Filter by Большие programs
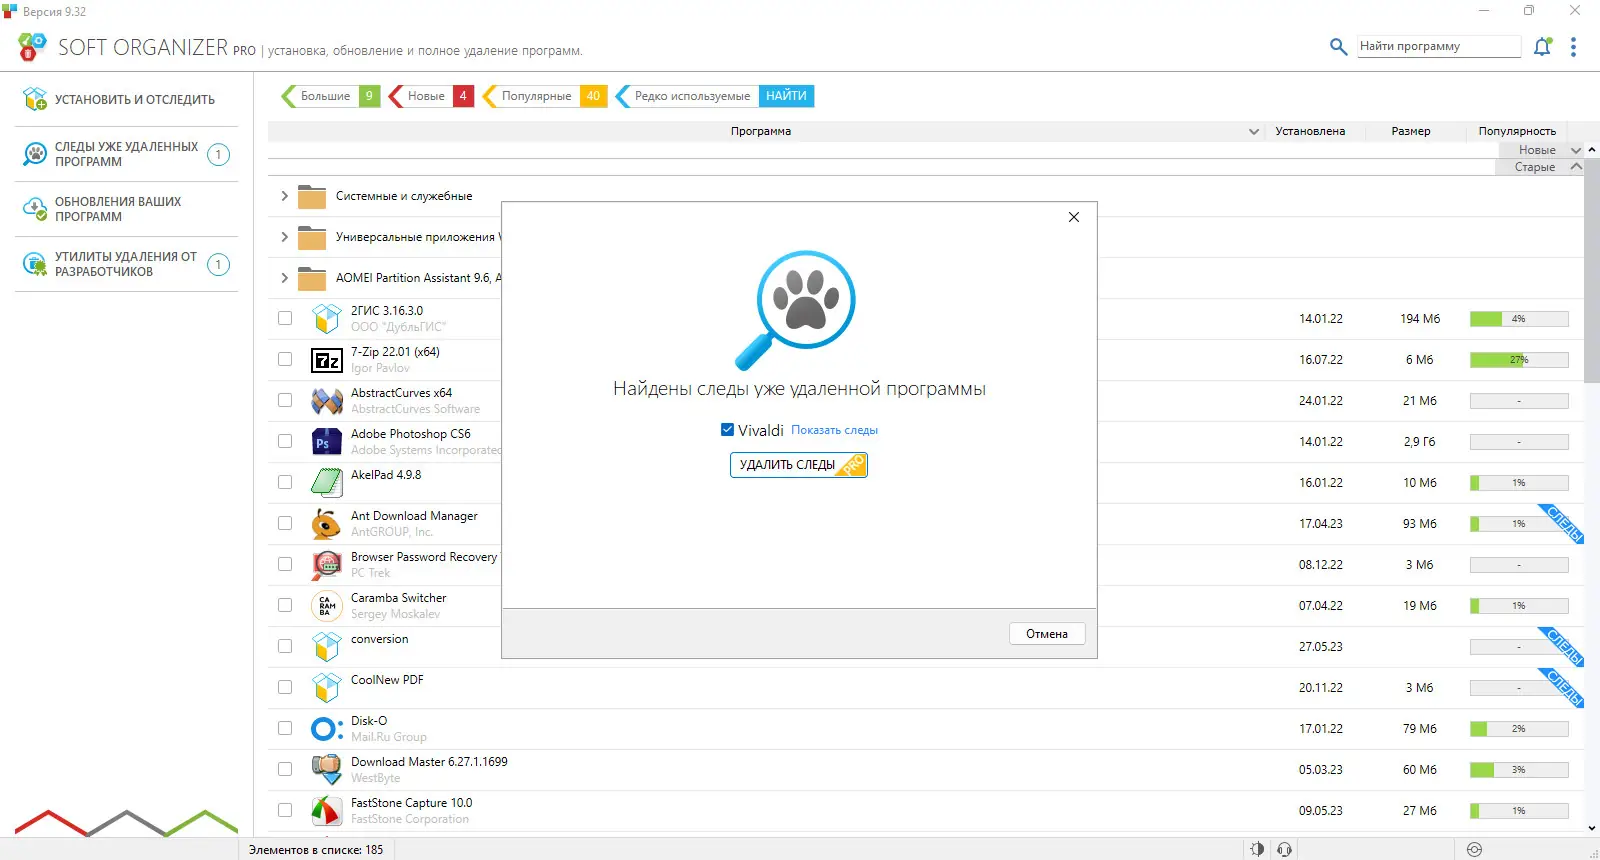This screenshot has height=860, width=1600. coord(331,96)
